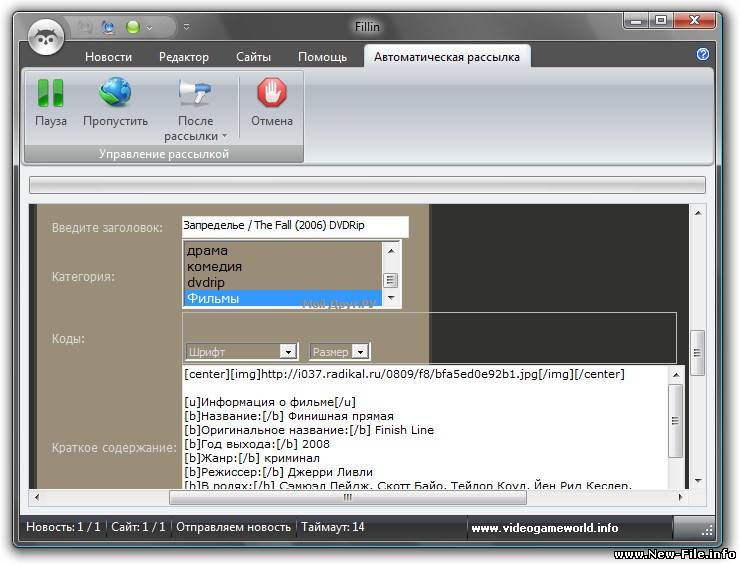
Task: Click the После рассылки megaphone icon
Action: pyautogui.click(x=196, y=94)
